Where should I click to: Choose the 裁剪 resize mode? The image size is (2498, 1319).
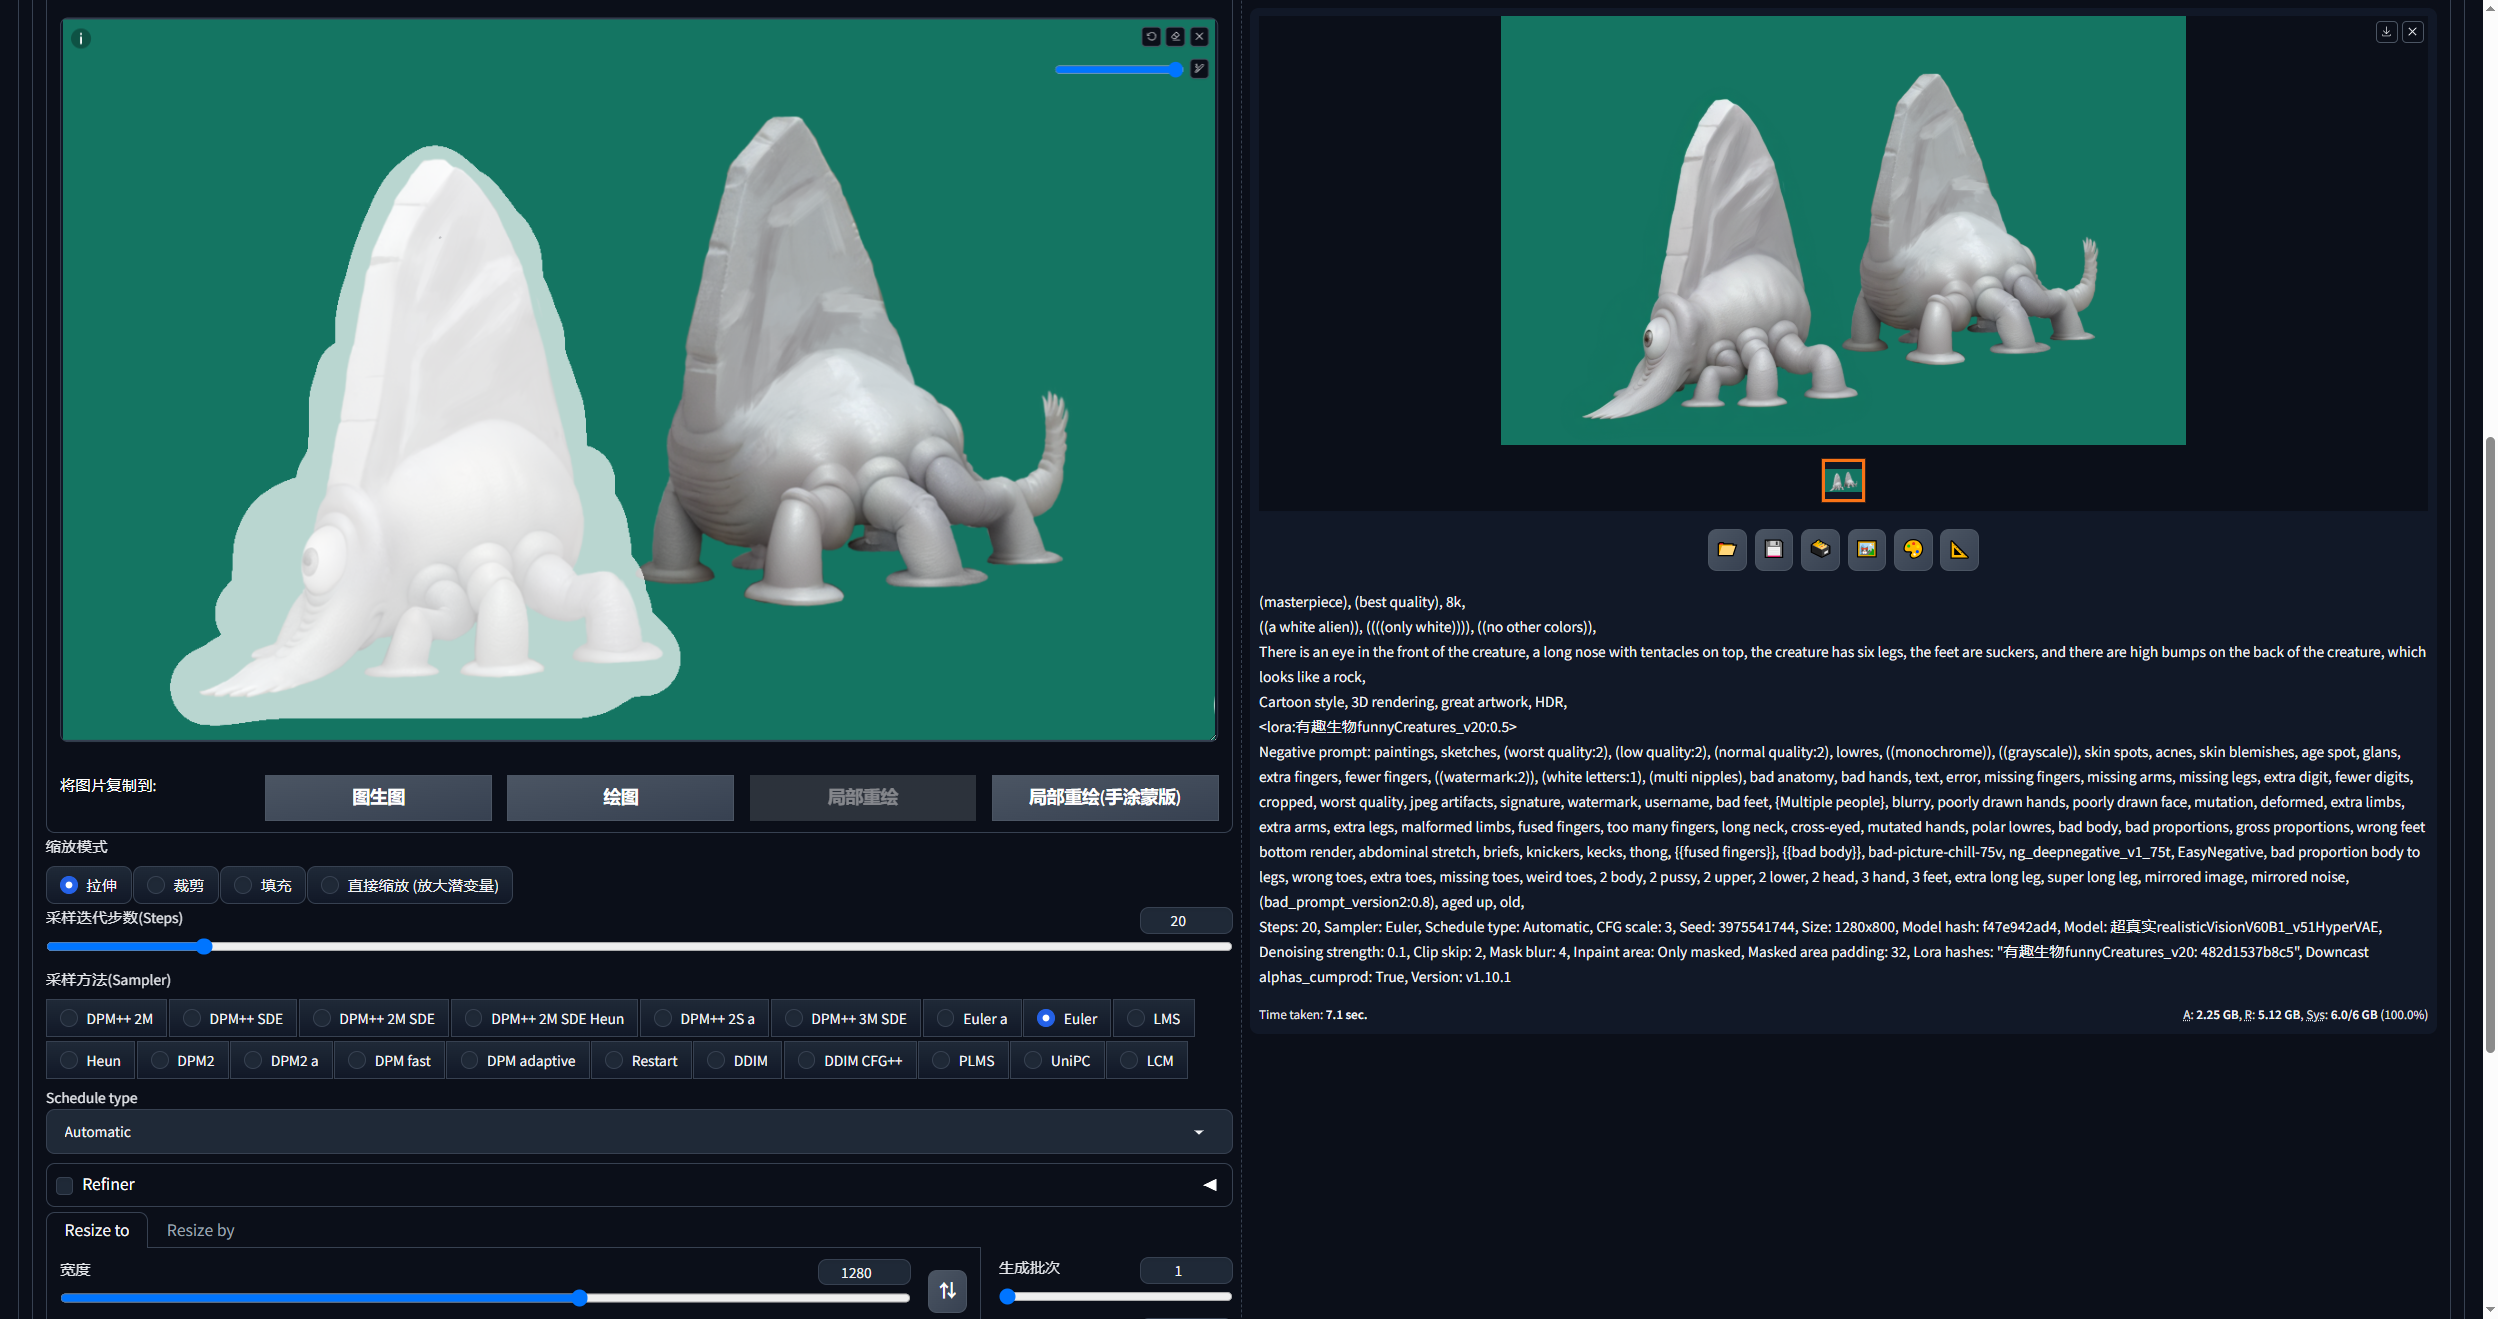click(x=175, y=886)
